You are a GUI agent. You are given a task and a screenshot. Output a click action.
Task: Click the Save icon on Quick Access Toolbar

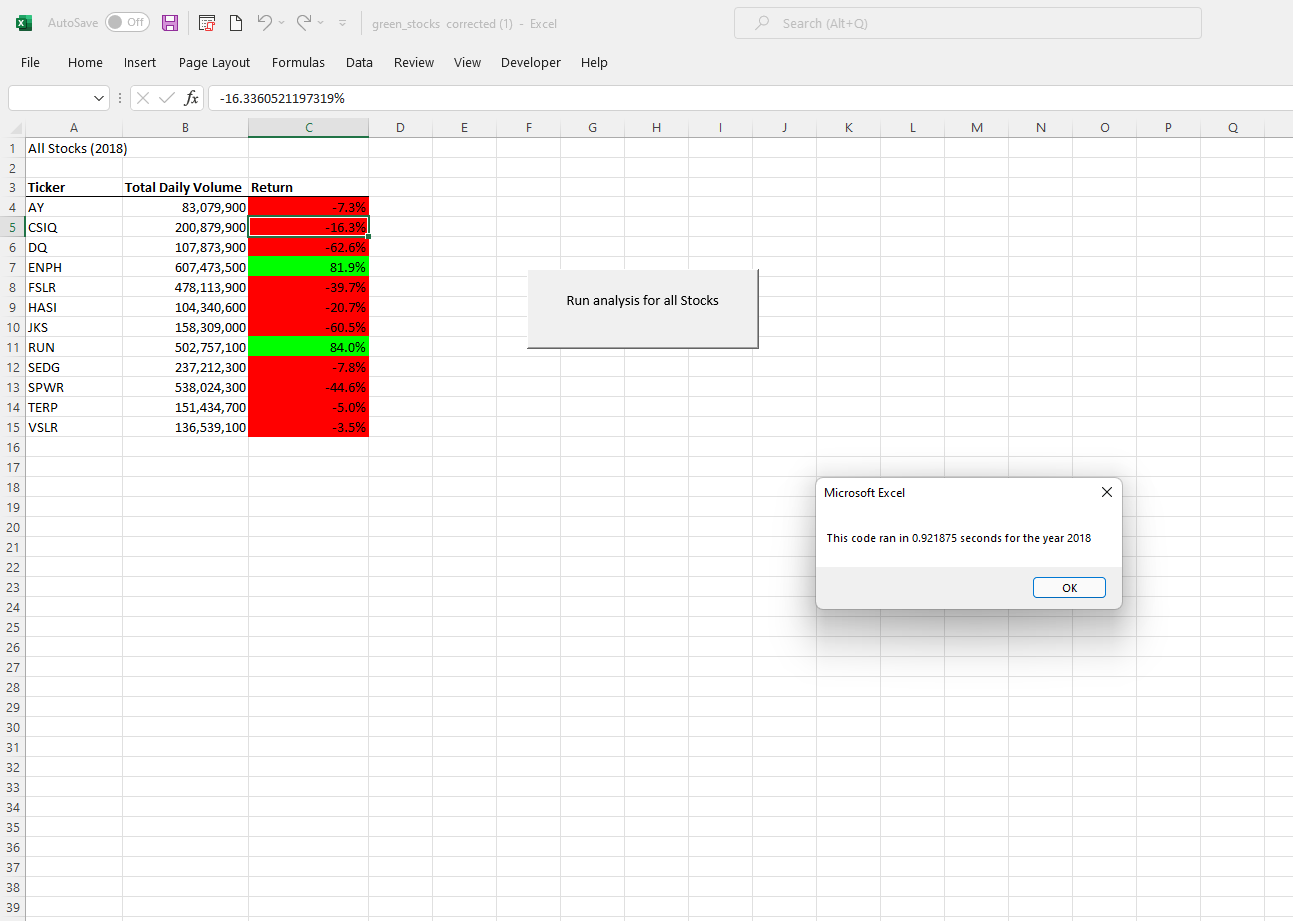tap(170, 22)
